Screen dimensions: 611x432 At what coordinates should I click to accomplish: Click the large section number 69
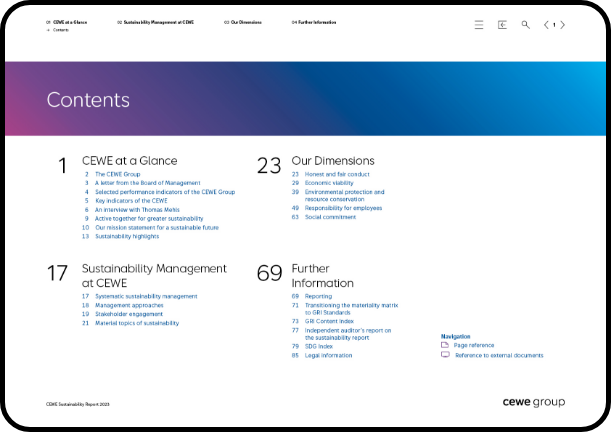[269, 273]
